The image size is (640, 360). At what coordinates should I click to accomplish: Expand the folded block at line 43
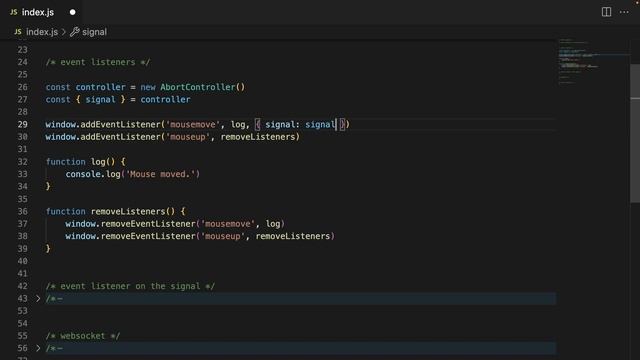(x=38, y=299)
